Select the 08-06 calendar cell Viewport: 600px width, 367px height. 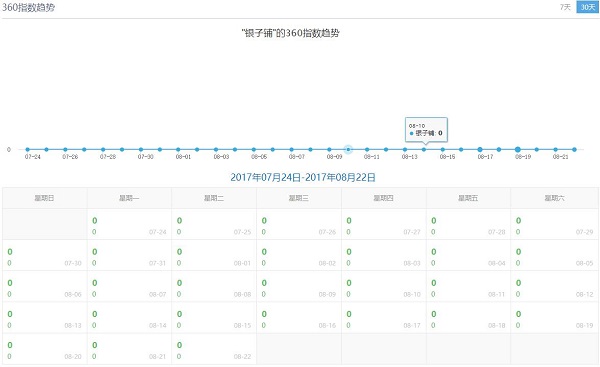pos(45,287)
